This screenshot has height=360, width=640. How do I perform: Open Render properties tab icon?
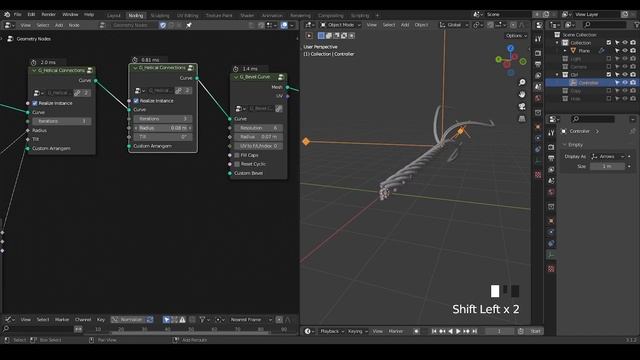click(551, 147)
